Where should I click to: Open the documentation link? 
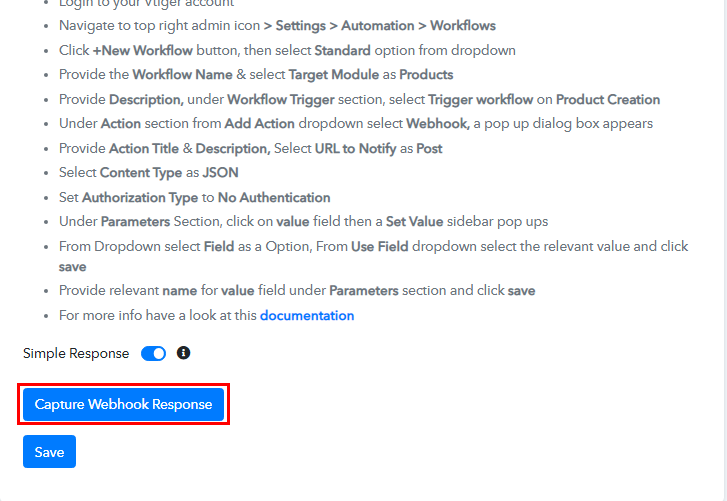(307, 315)
